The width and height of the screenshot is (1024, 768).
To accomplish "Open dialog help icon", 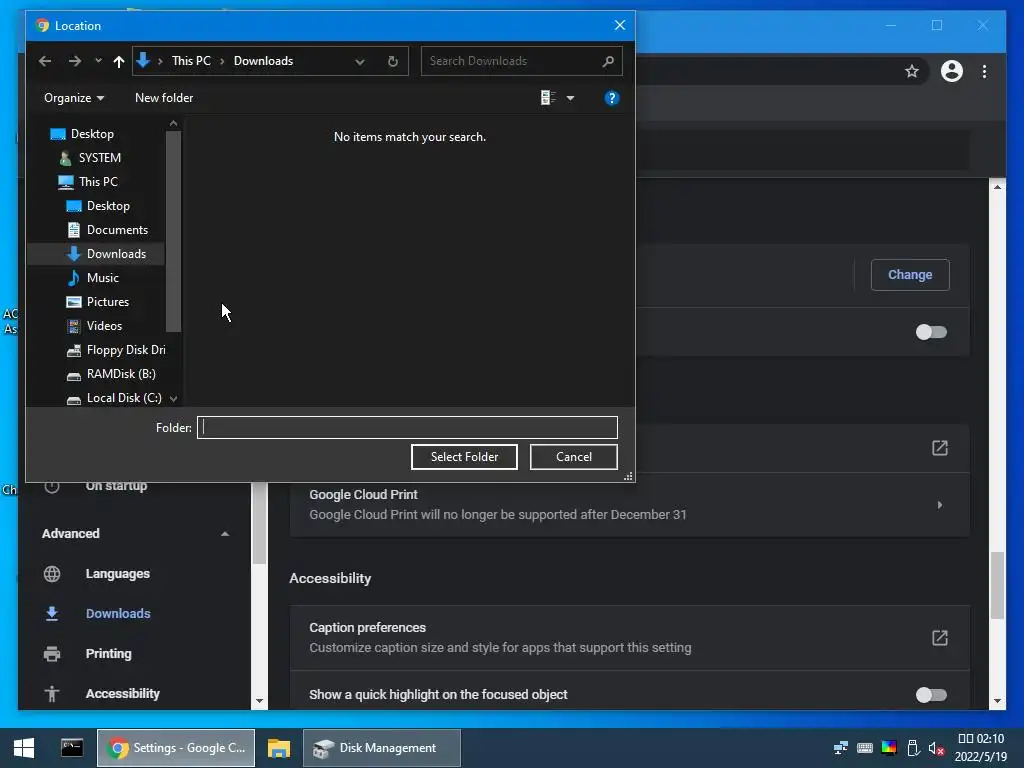I will tap(611, 98).
